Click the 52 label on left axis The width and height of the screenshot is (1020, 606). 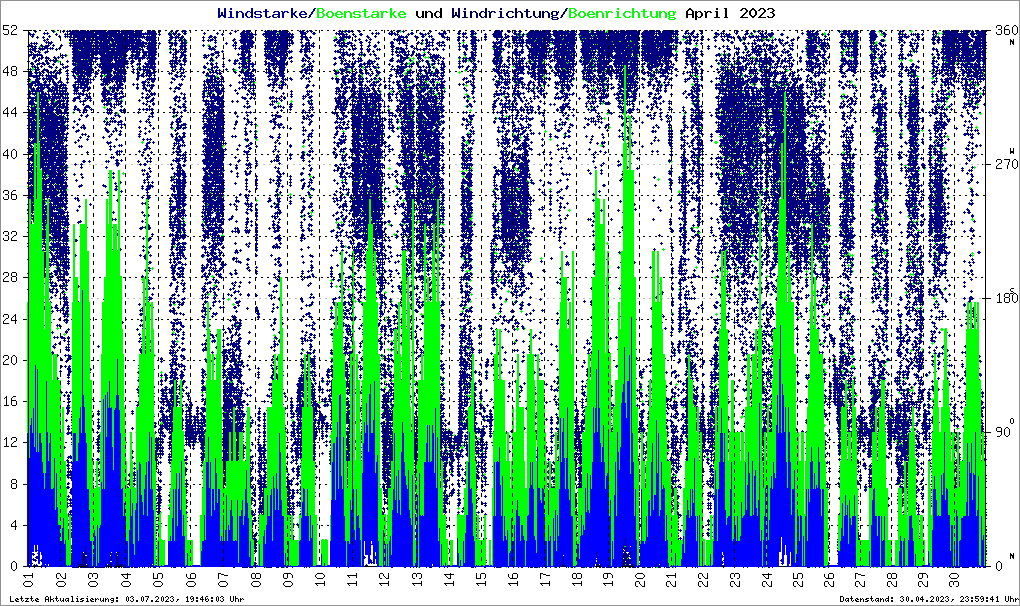(12, 31)
